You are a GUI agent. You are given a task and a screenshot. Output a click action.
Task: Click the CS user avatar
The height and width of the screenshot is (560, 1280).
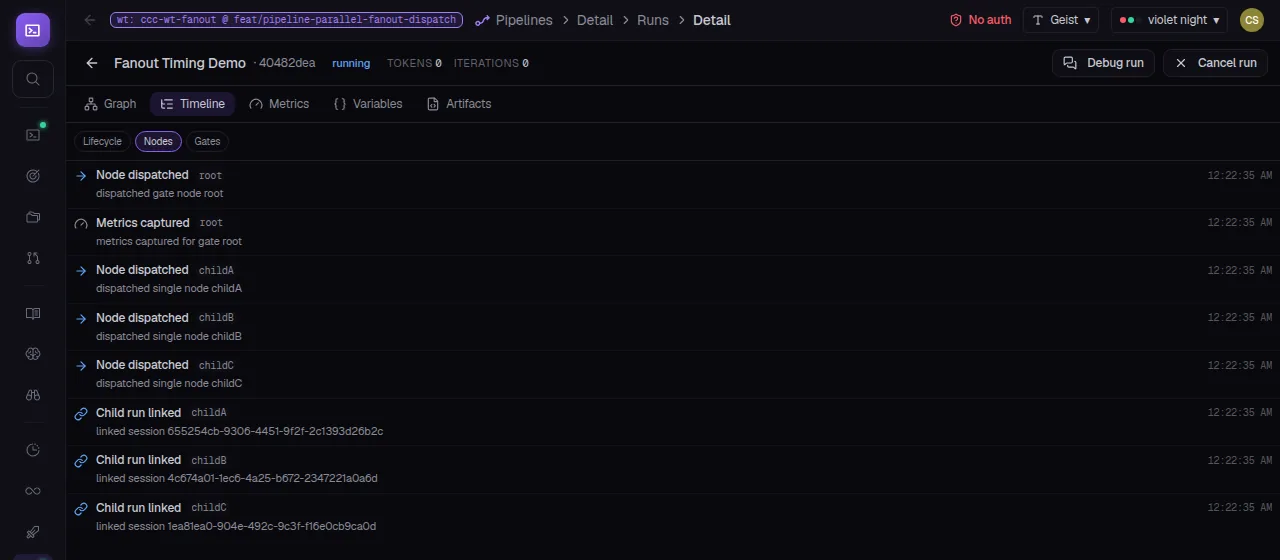click(x=1251, y=20)
